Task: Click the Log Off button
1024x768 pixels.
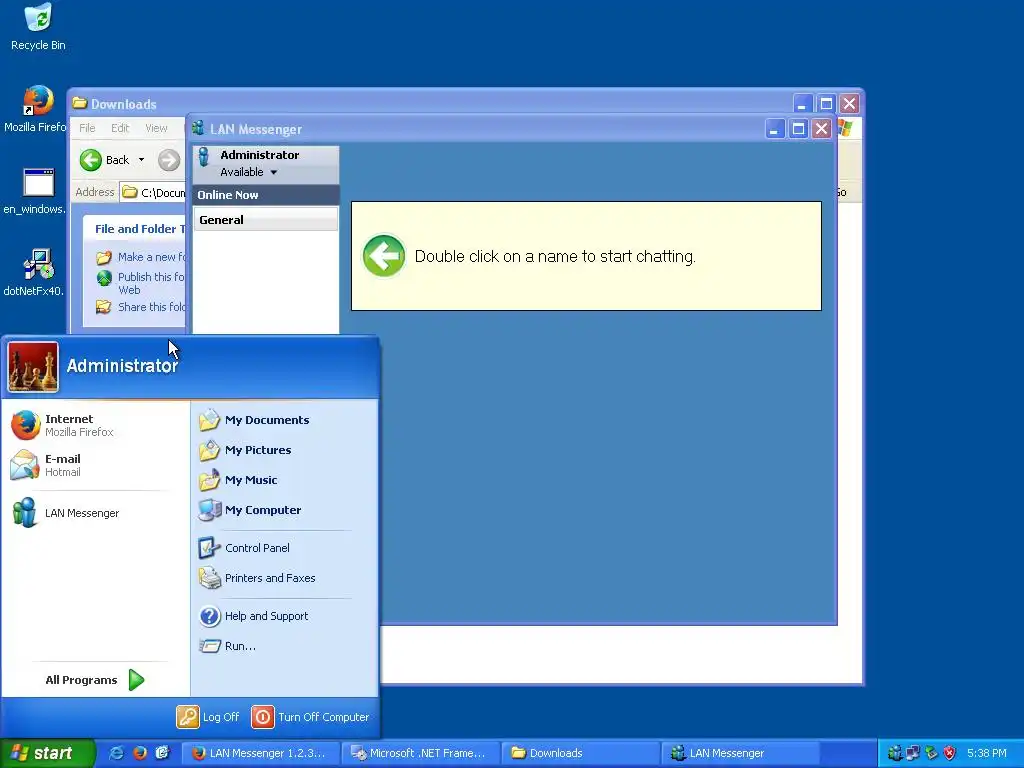Action: 208,717
